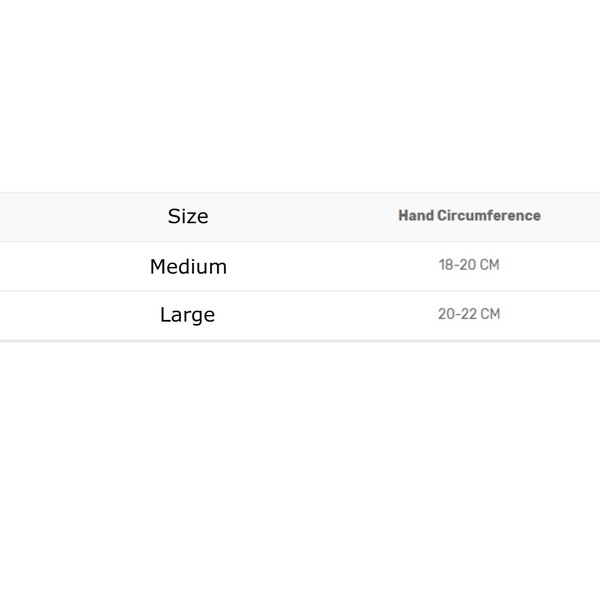Click the top border of the header row
This screenshot has width=600, height=600.
[x=300, y=192]
